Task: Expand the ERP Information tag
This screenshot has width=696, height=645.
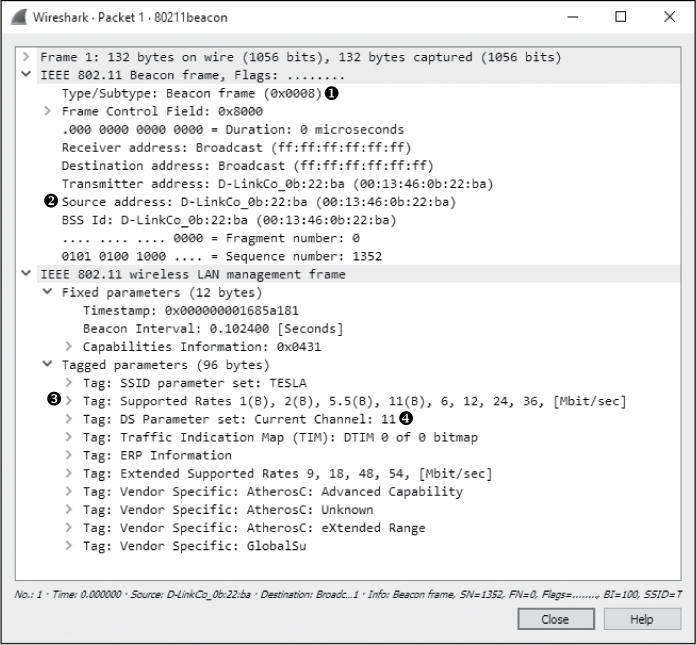Action: click(x=68, y=455)
